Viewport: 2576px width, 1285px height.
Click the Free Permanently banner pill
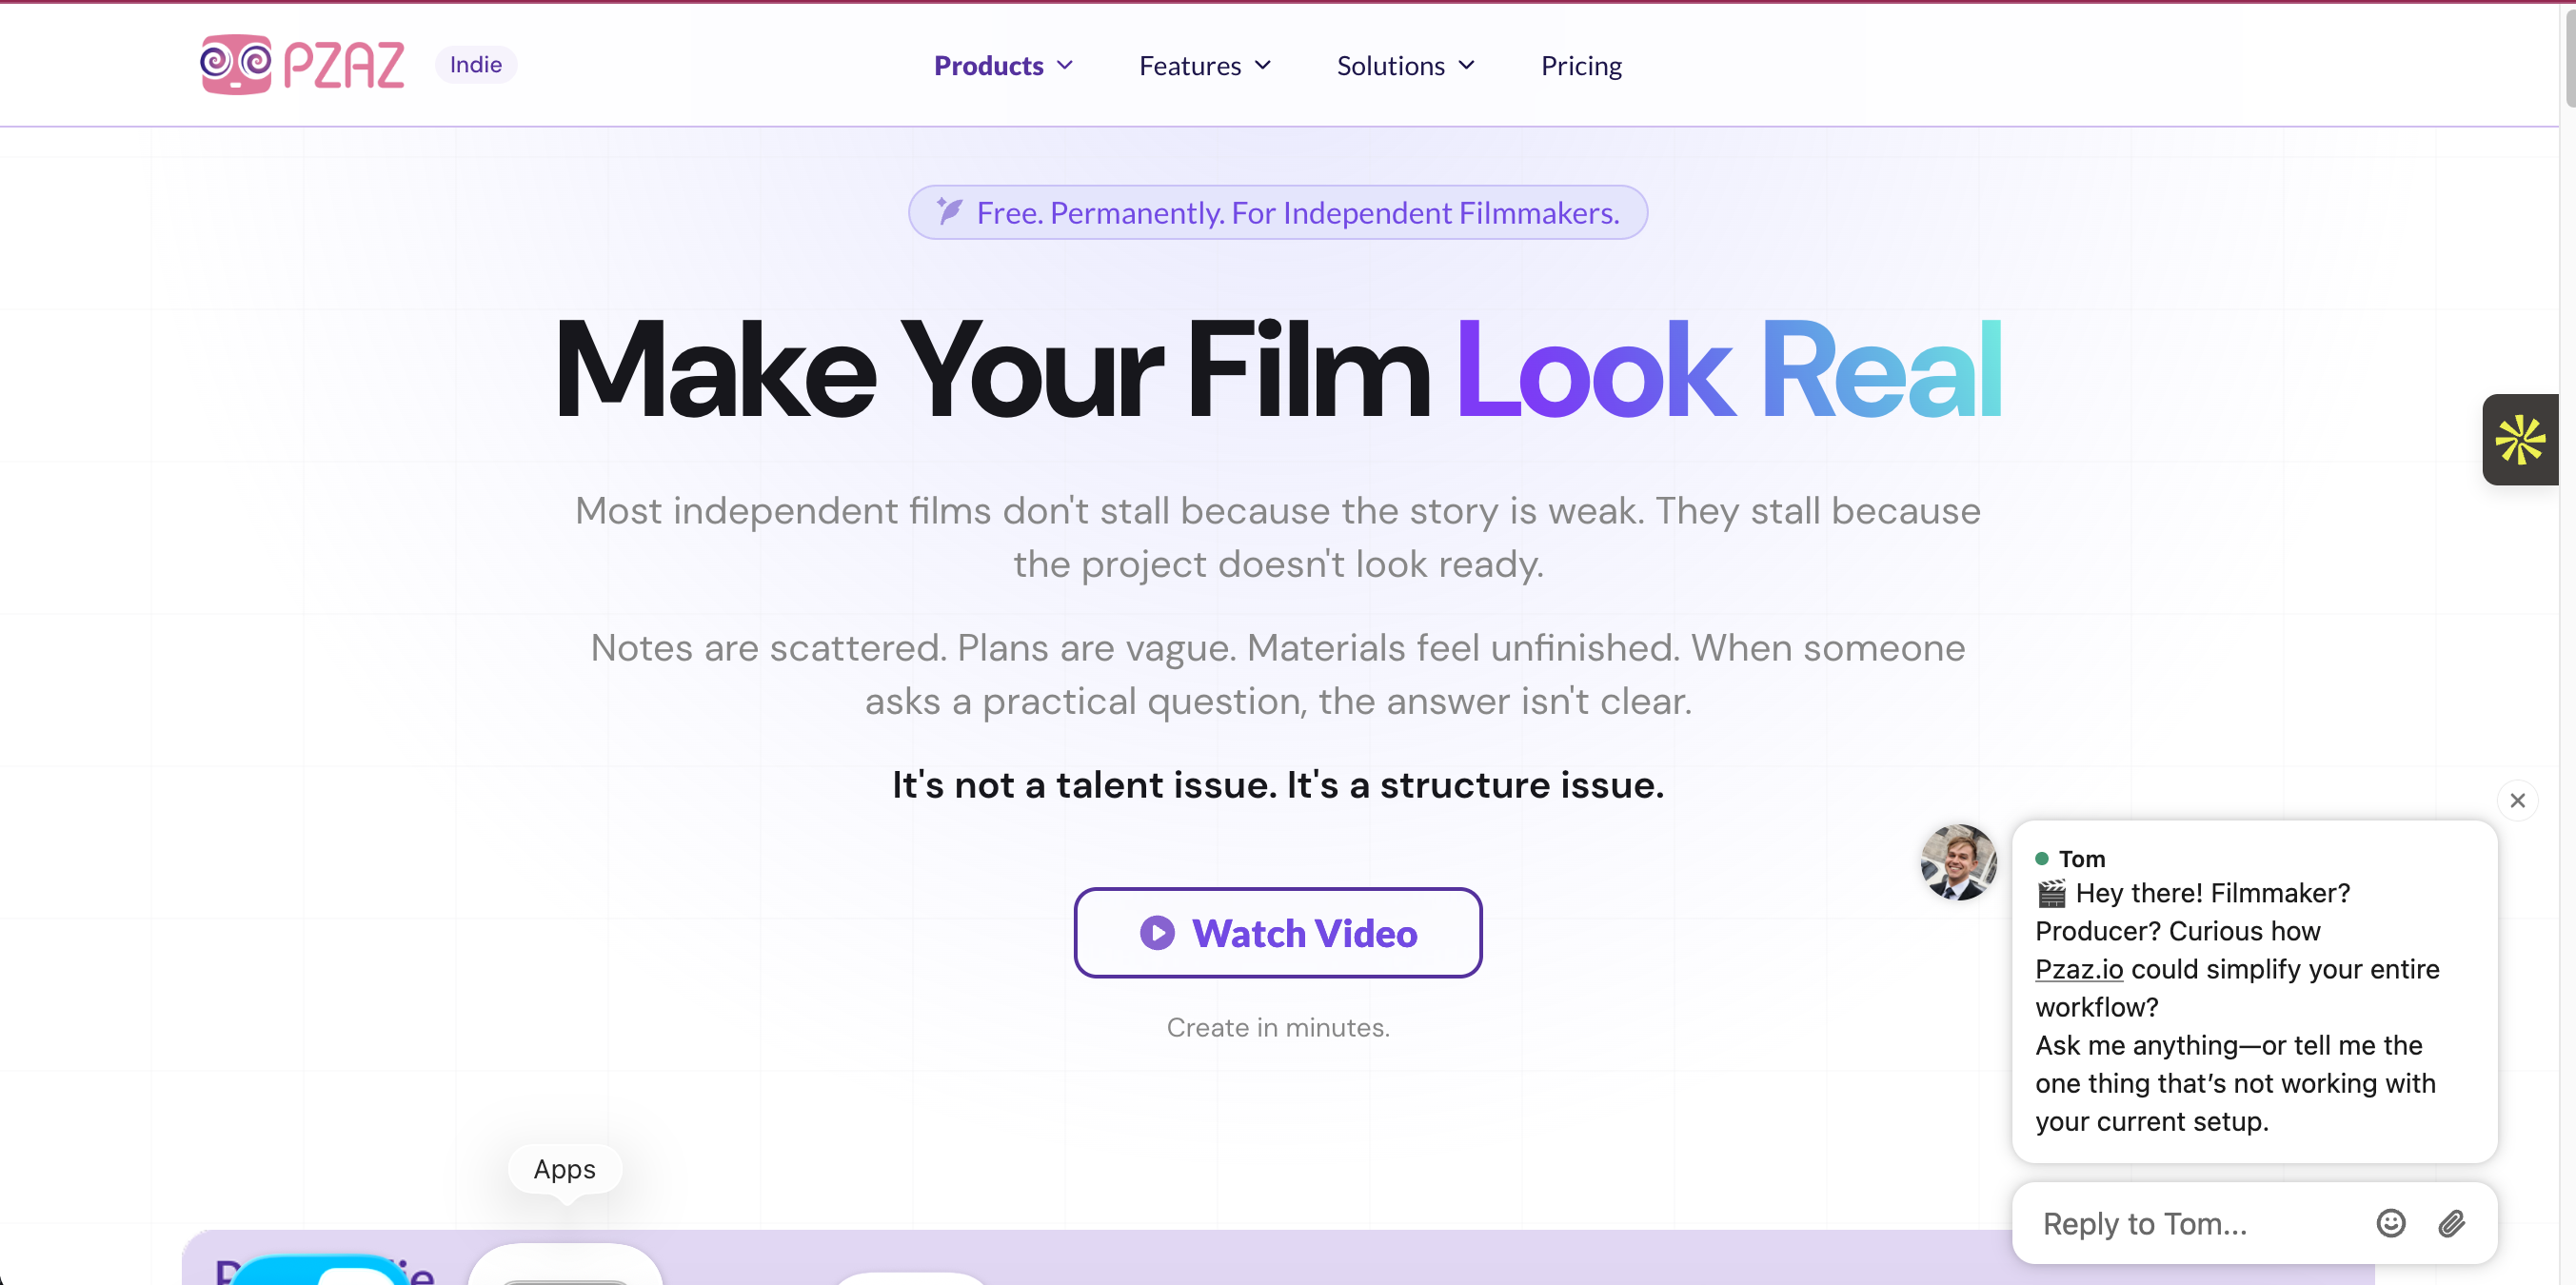click(x=1278, y=212)
